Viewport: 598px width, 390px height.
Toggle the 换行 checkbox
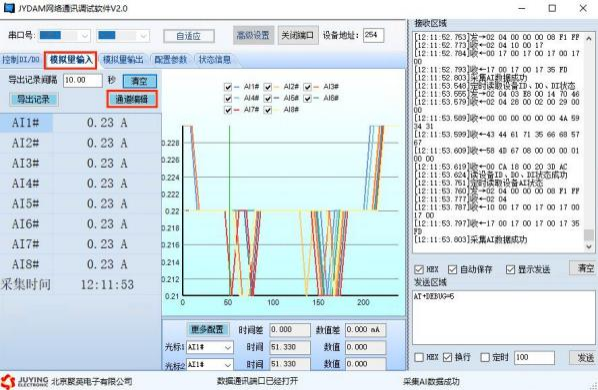[447, 357]
